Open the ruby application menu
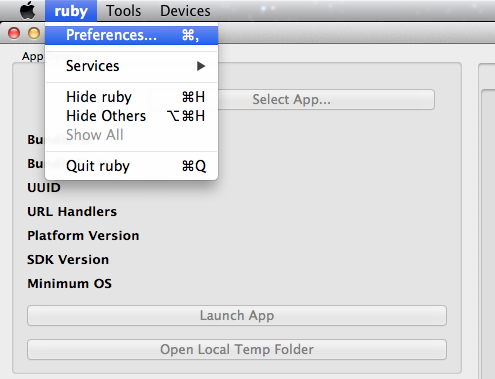This screenshot has width=495, height=379. (x=71, y=11)
